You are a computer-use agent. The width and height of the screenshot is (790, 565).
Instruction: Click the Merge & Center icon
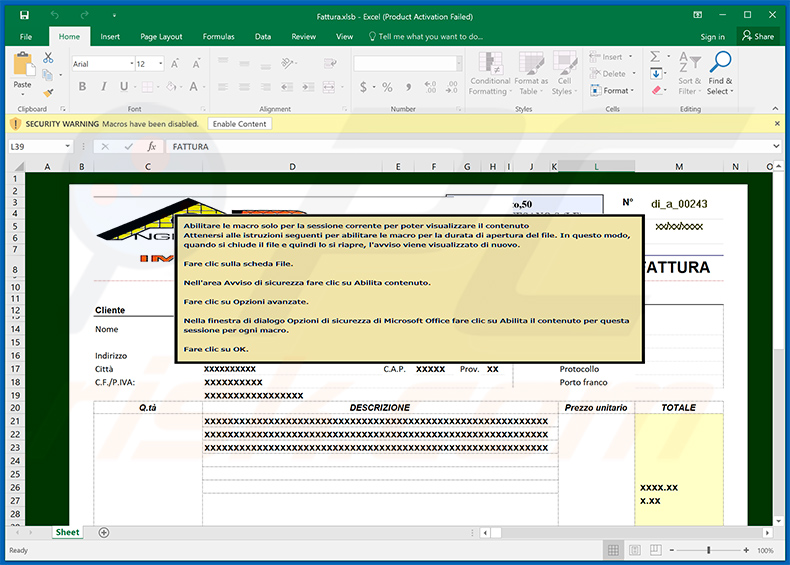click(328, 87)
